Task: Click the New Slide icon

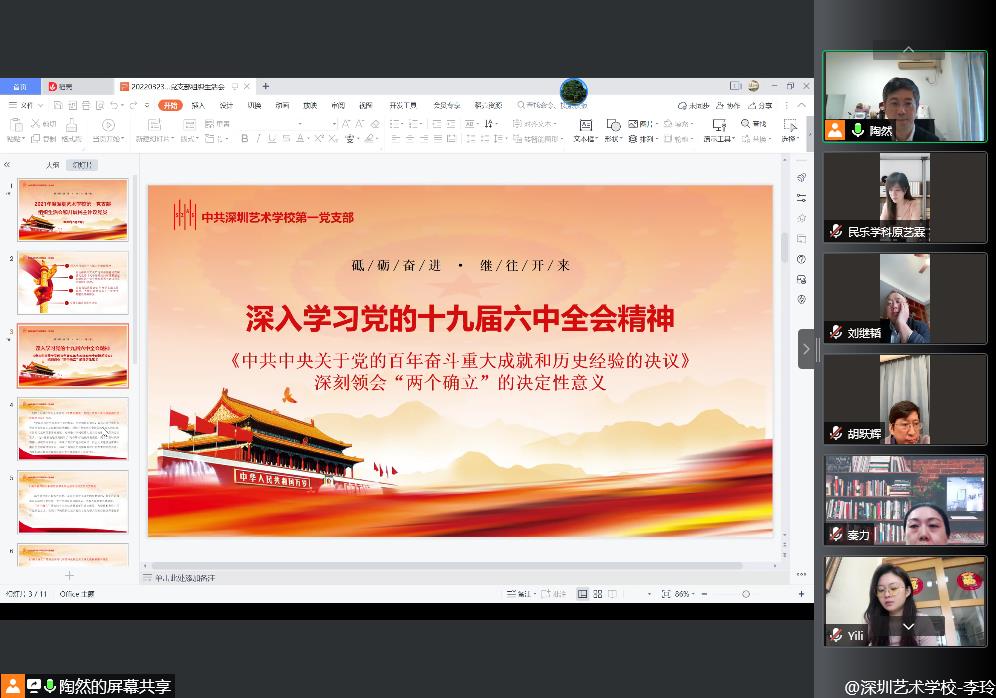Action: [154, 124]
